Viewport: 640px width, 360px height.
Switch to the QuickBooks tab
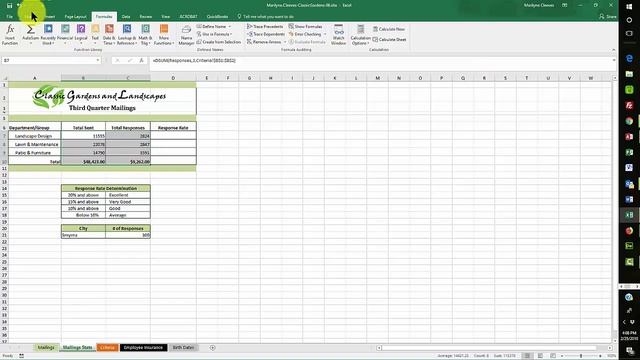[217, 17]
